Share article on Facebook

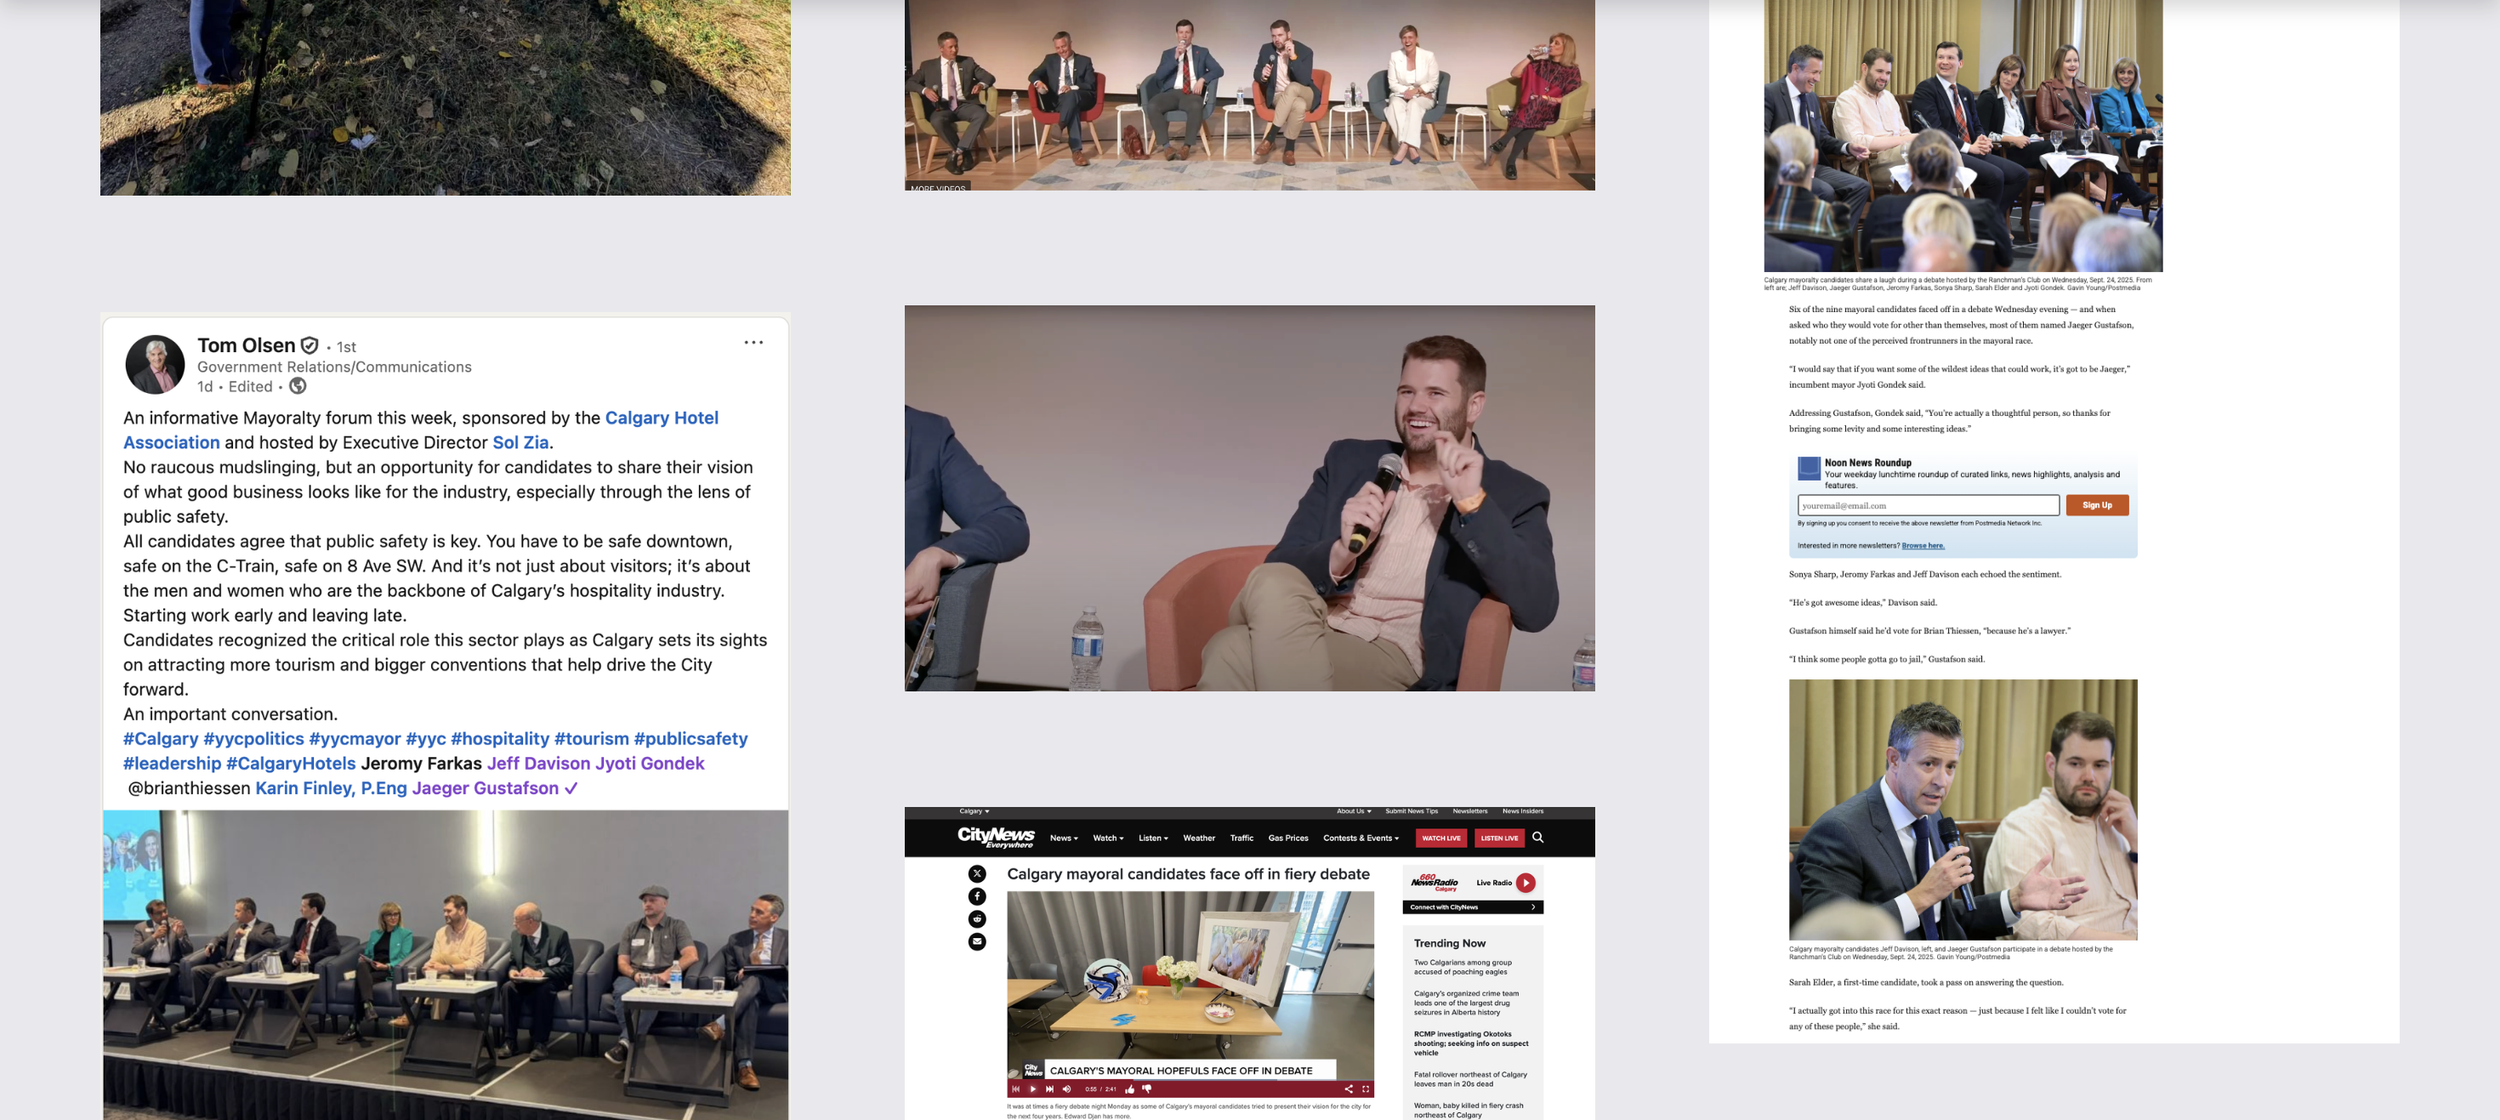[x=977, y=897]
